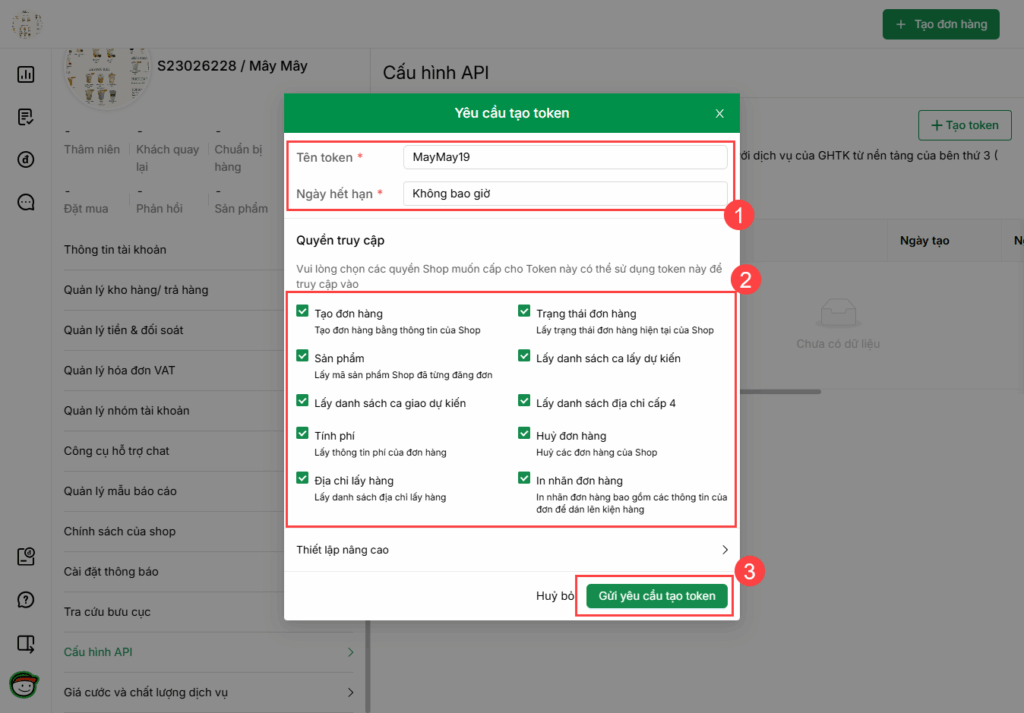Open the order checklist icon in sidebar
The width and height of the screenshot is (1024, 713).
(26, 117)
